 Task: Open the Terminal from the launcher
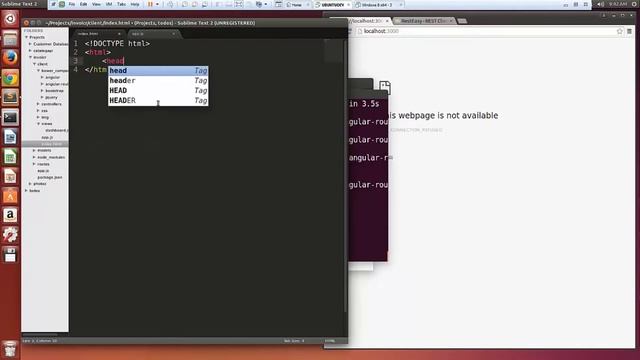click(x=10, y=117)
